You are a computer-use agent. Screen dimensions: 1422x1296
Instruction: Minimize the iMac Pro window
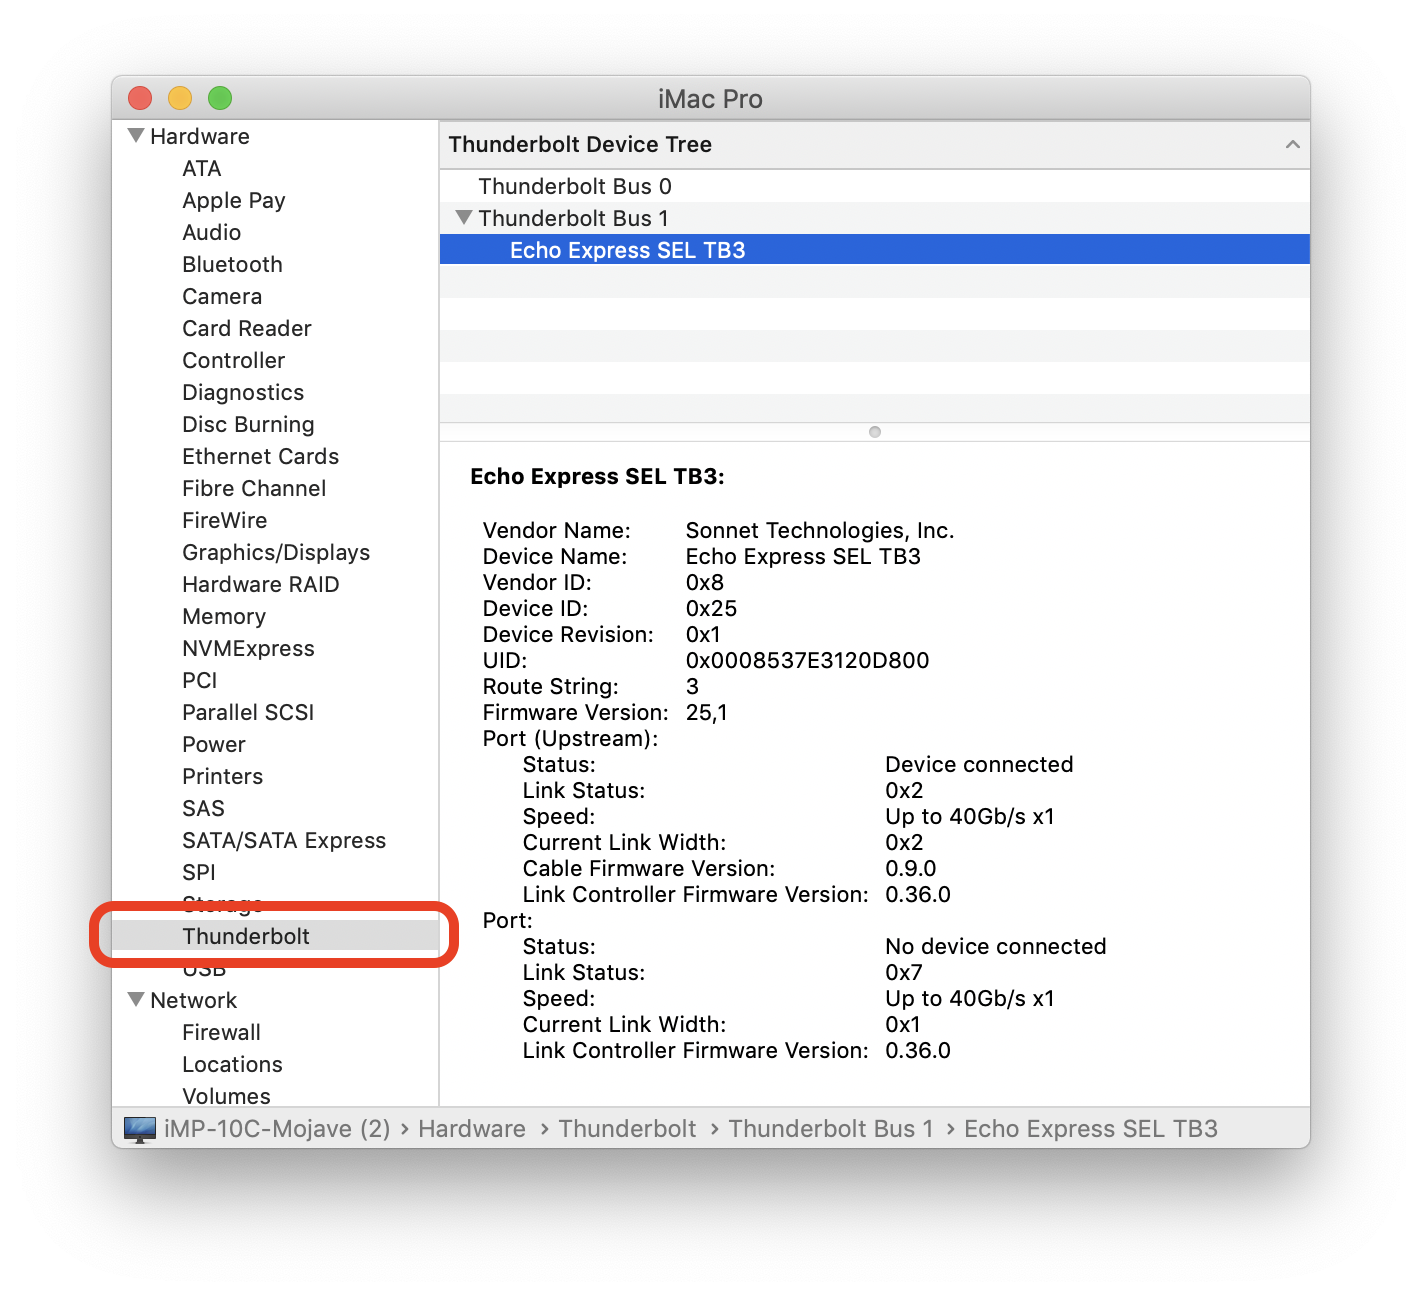[x=180, y=98]
